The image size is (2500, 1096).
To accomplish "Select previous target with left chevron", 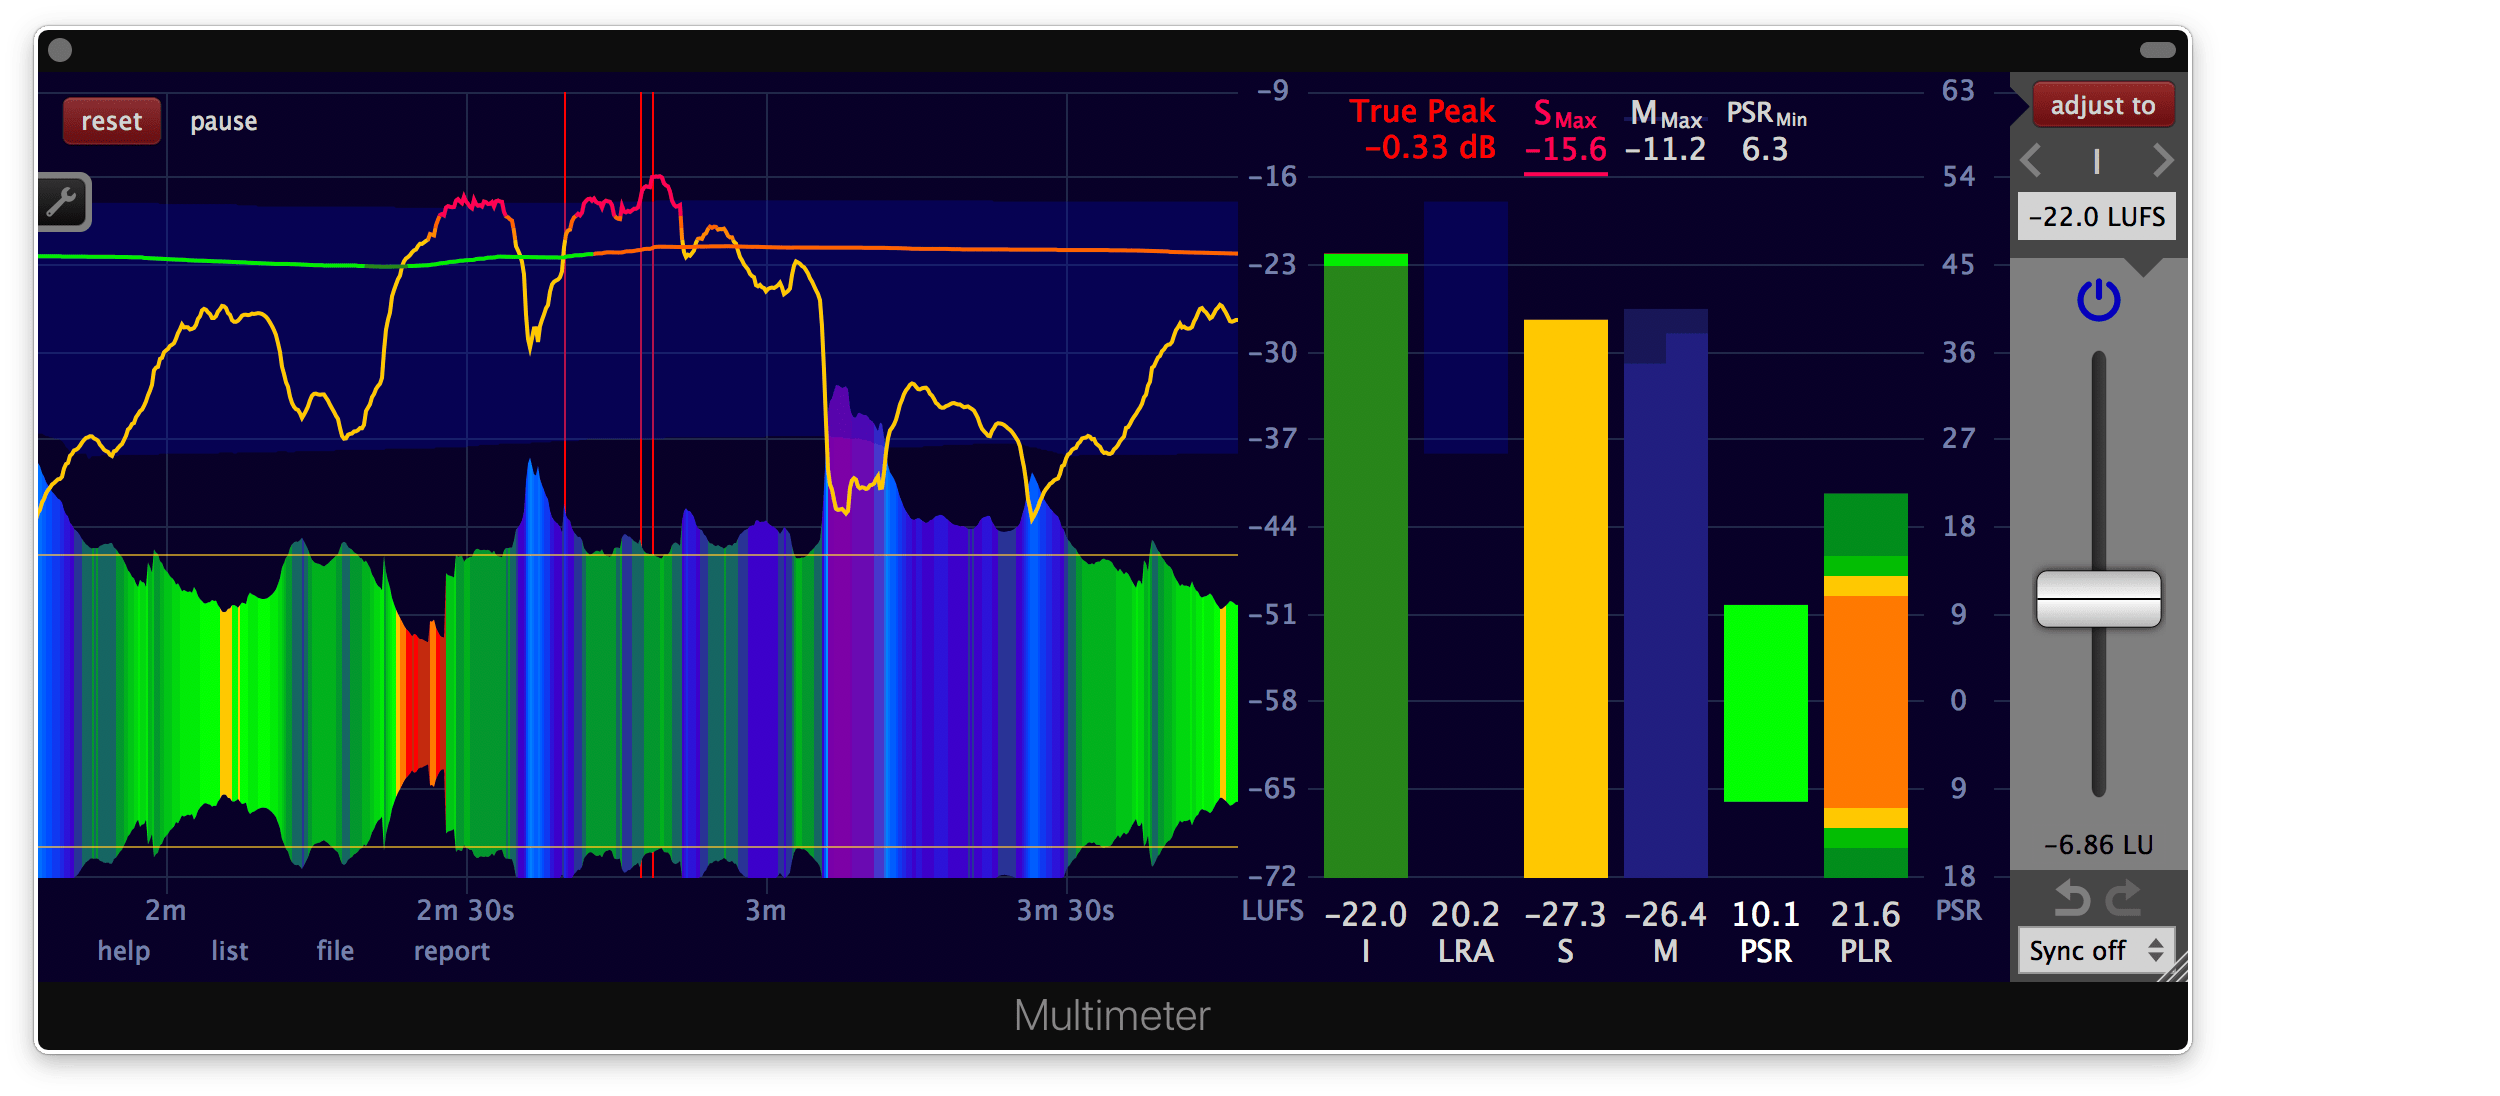I will pos(2031,160).
